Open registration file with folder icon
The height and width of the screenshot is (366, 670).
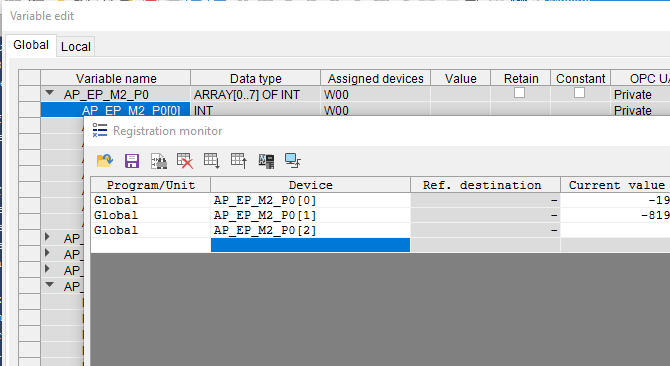pyautogui.click(x=105, y=161)
